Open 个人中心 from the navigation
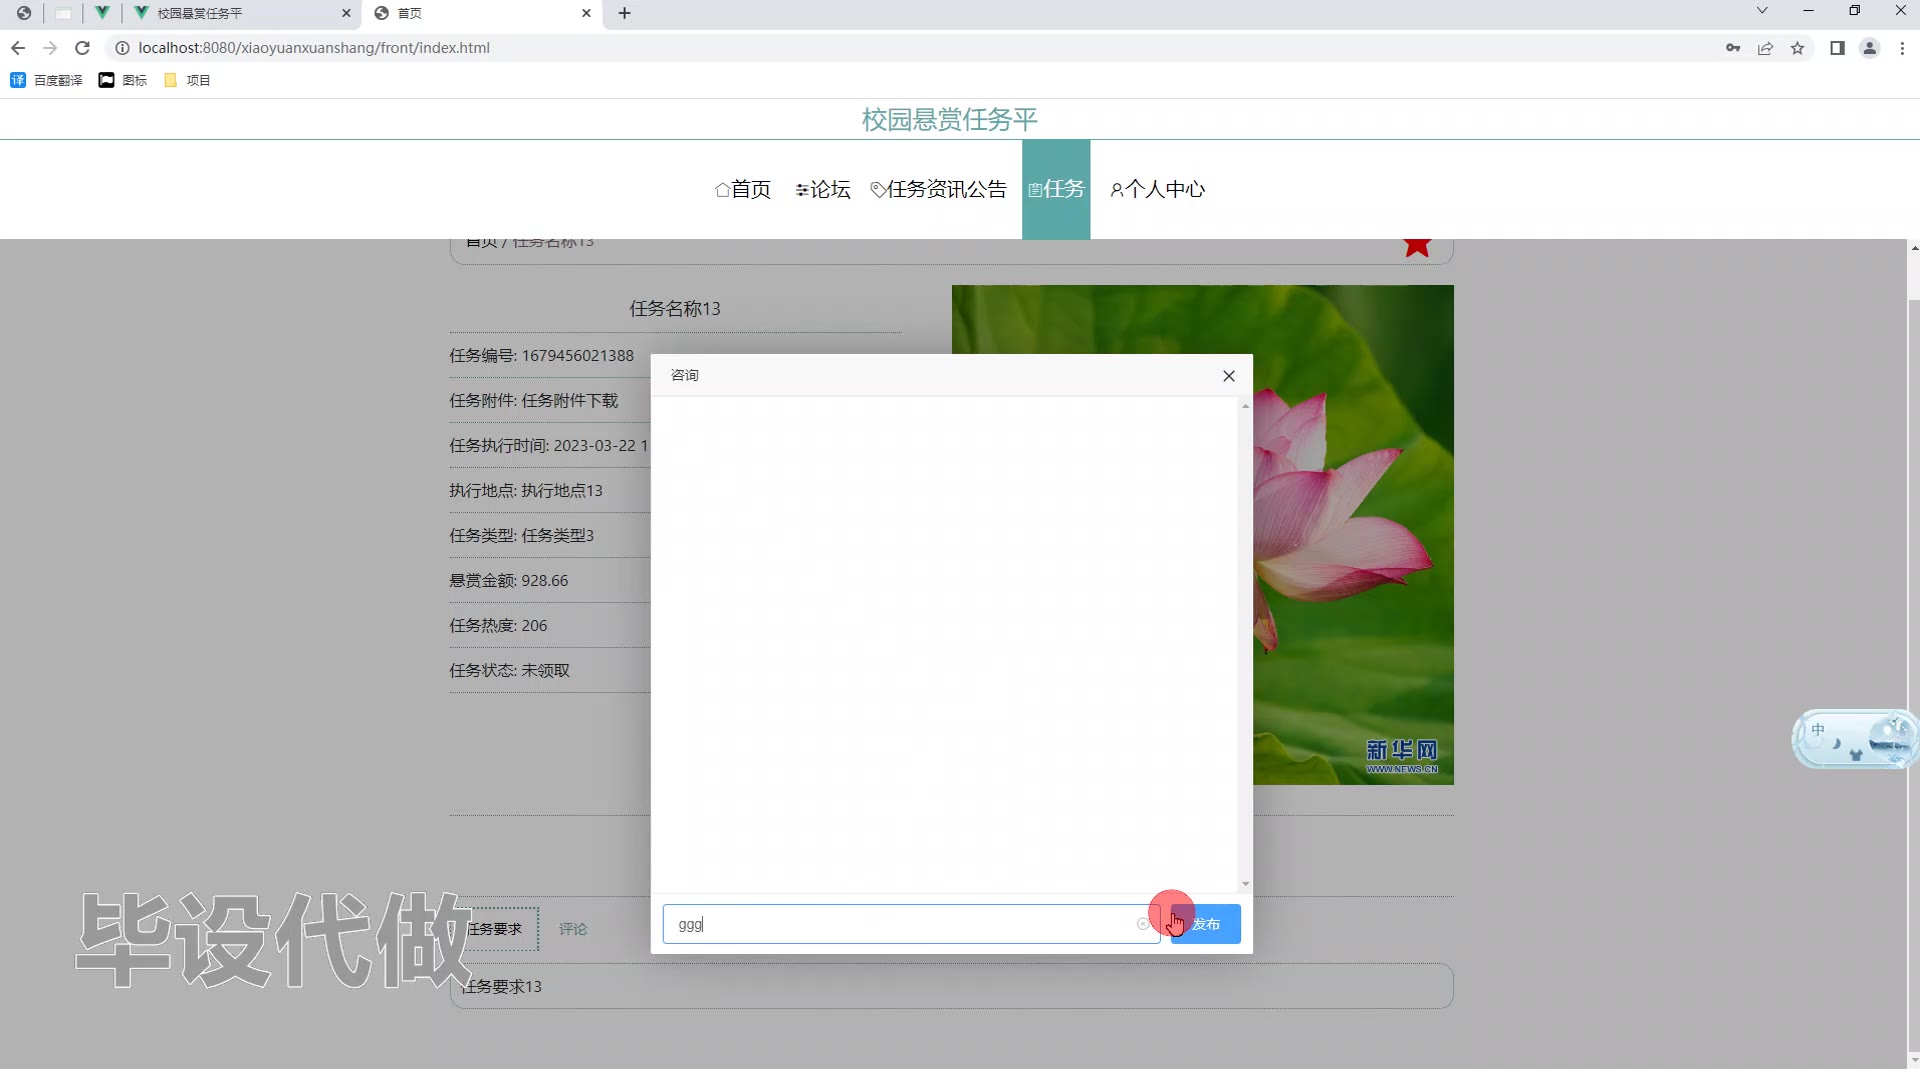The height and width of the screenshot is (1072, 1920). 1157,190
